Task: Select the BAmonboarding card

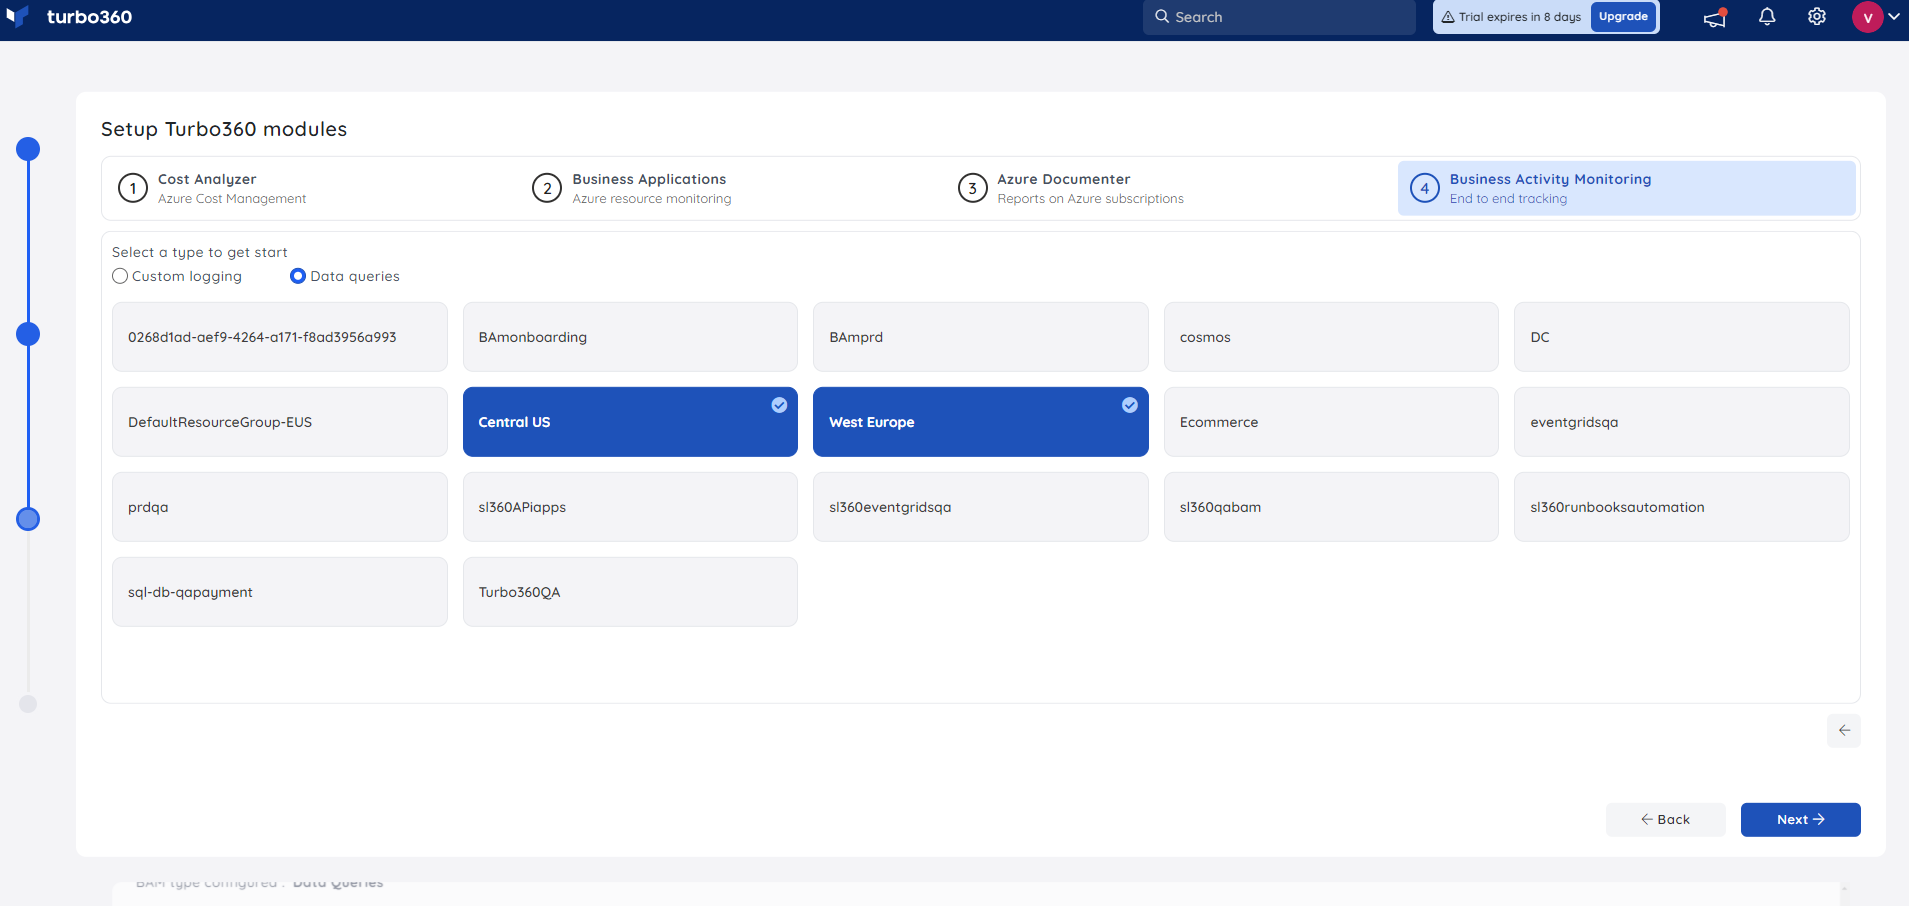Action: (x=630, y=337)
